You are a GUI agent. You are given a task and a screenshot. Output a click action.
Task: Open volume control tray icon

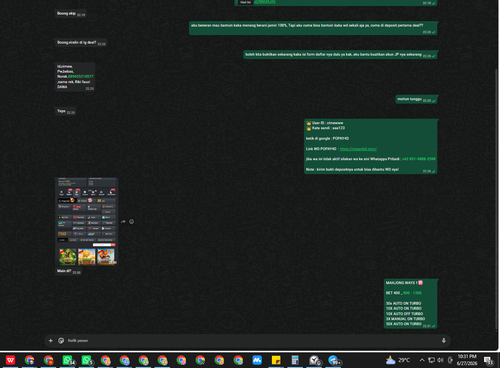click(x=440, y=360)
